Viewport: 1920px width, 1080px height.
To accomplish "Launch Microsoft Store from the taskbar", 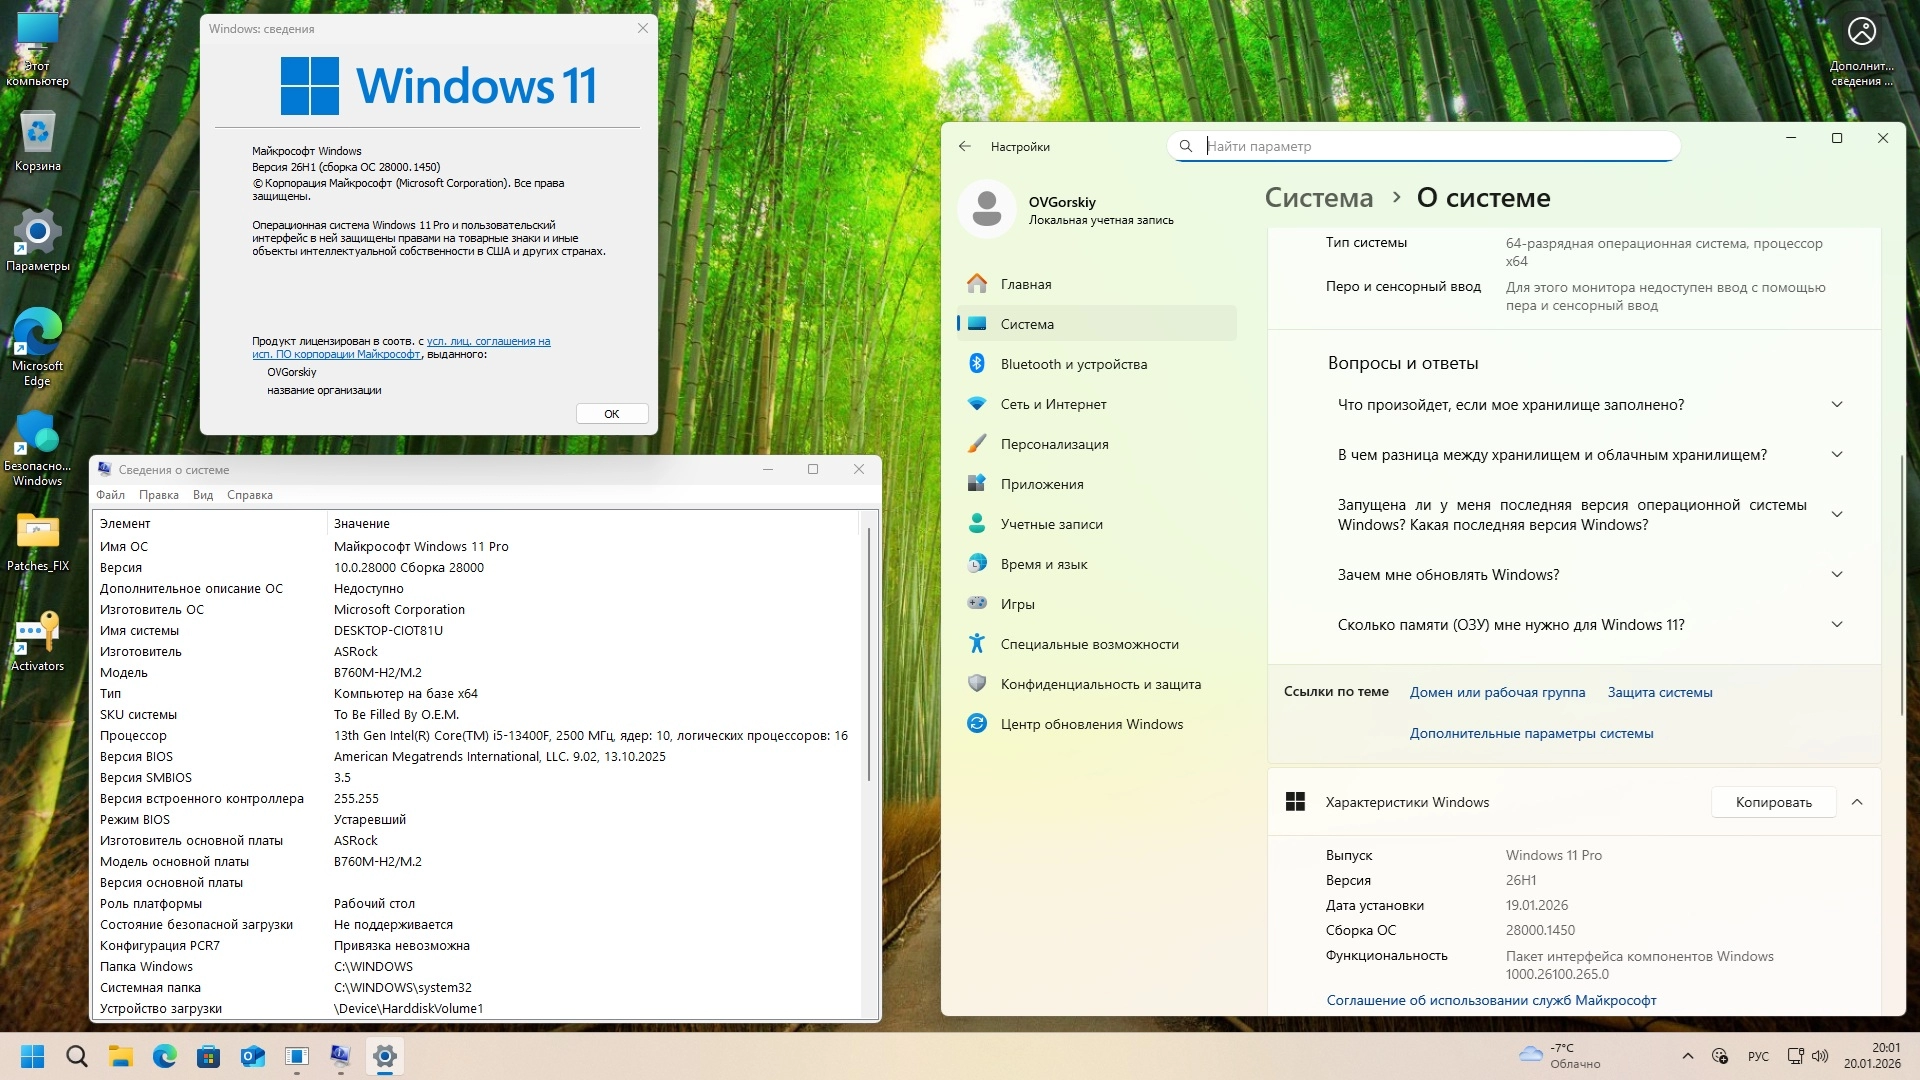I will 208,1056.
